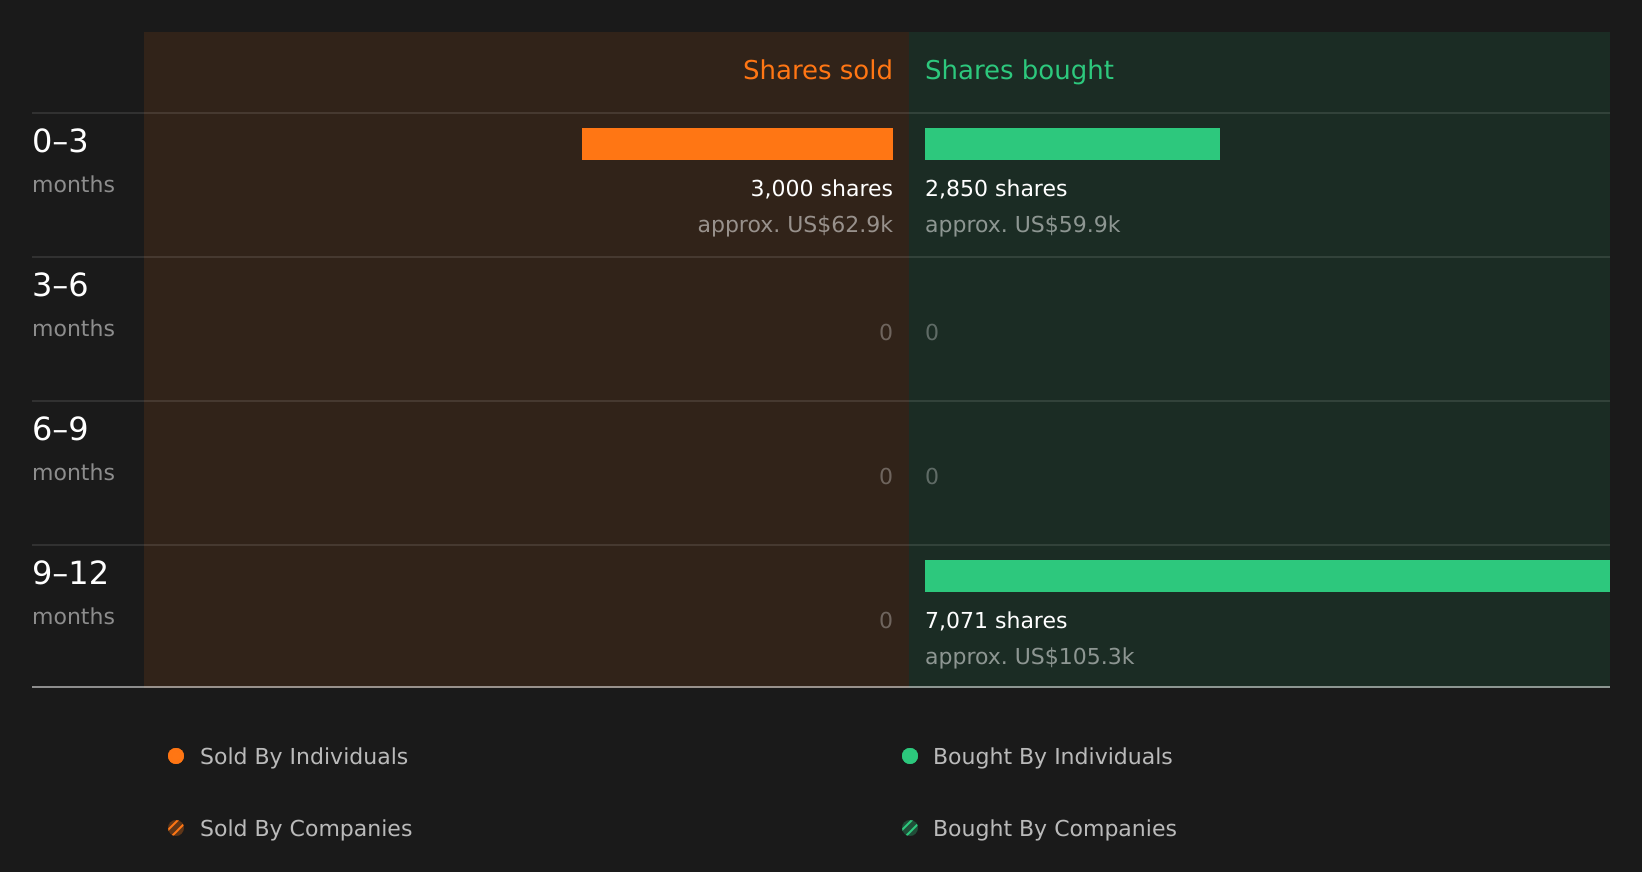Select the green 9–12 months bought bar
This screenshot has width=1642, height=872.
pyautogui.click(x=1267, y=576)
